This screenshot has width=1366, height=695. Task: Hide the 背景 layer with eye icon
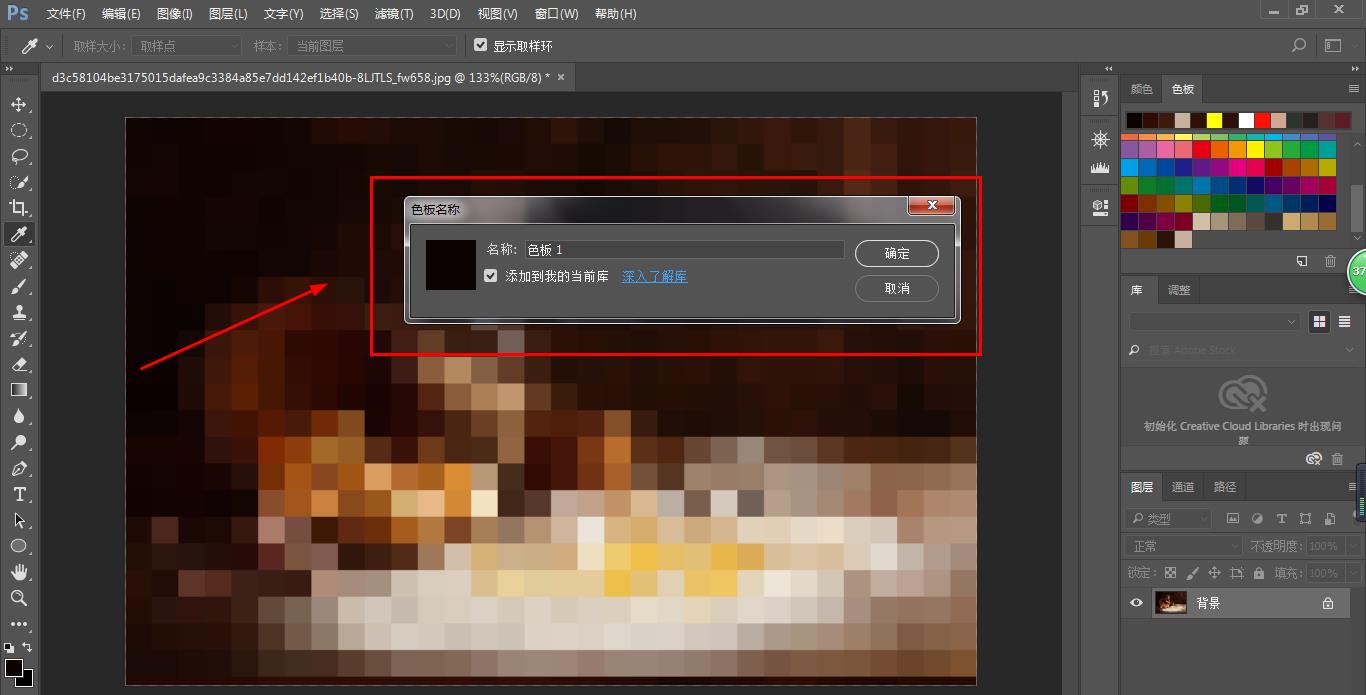coord(1136,603)
